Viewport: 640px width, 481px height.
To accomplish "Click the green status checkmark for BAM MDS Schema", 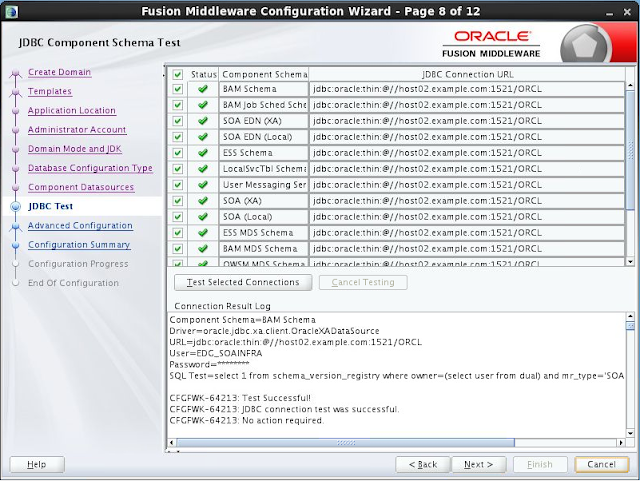I will (203, 249).
